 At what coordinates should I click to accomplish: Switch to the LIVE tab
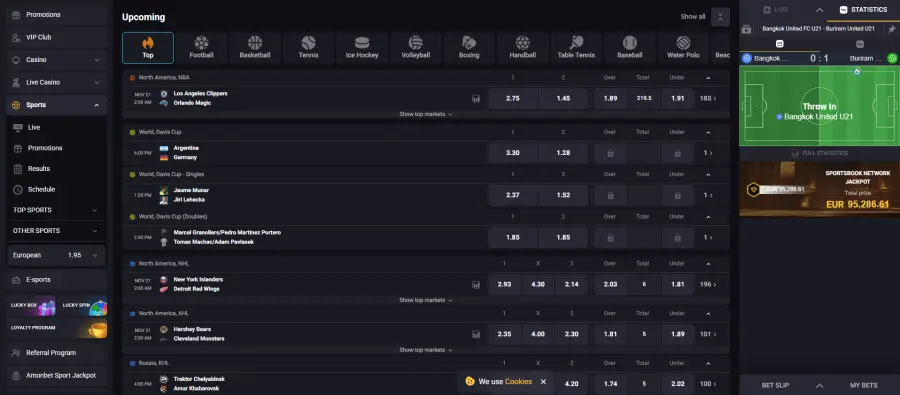(x=776, y=10)
